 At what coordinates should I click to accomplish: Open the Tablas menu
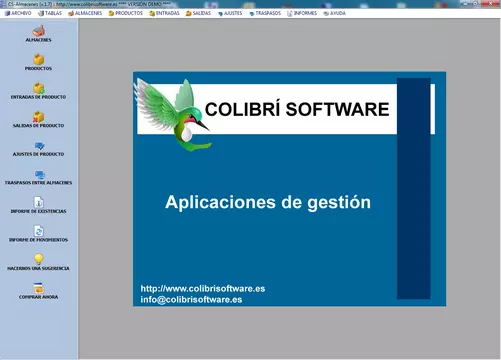pos(50,13)
